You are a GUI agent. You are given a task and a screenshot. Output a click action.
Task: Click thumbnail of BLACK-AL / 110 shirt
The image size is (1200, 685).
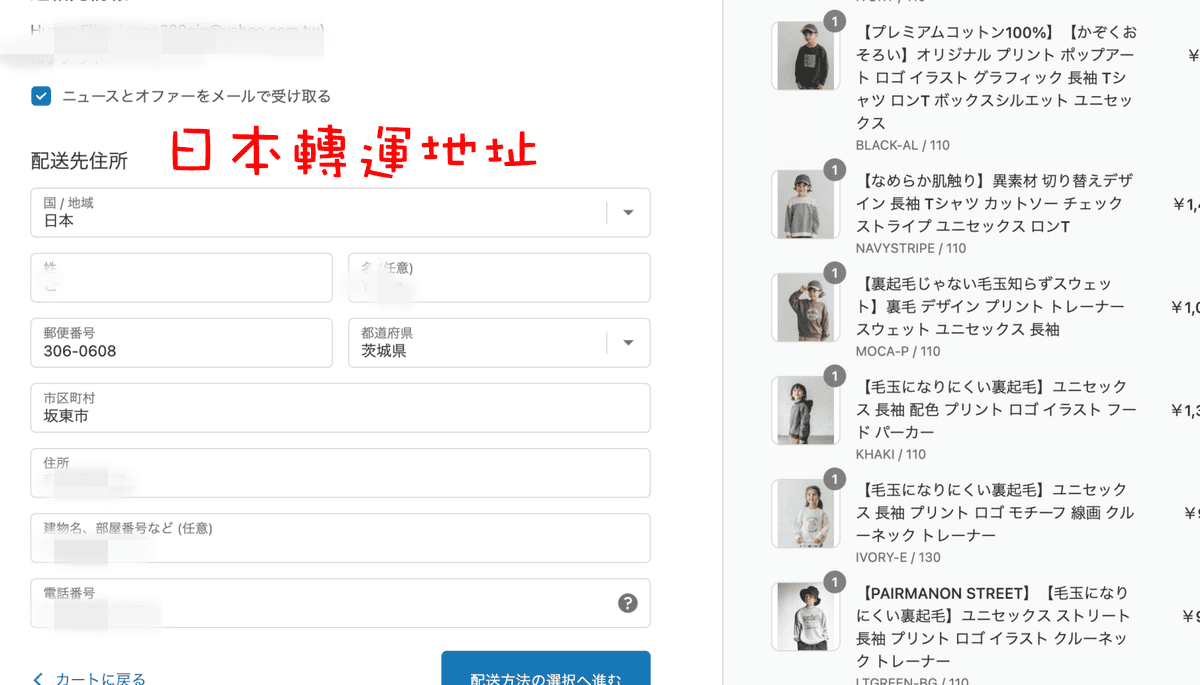click(x=805, y=56)
